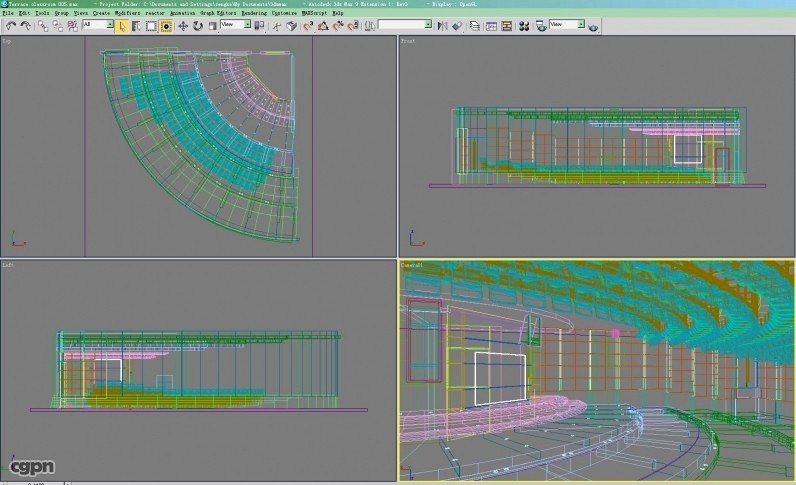This screenshot has width=796, height=485.
Task: Click the Use Pivot Point Center icon
Action: pos(259,25)
